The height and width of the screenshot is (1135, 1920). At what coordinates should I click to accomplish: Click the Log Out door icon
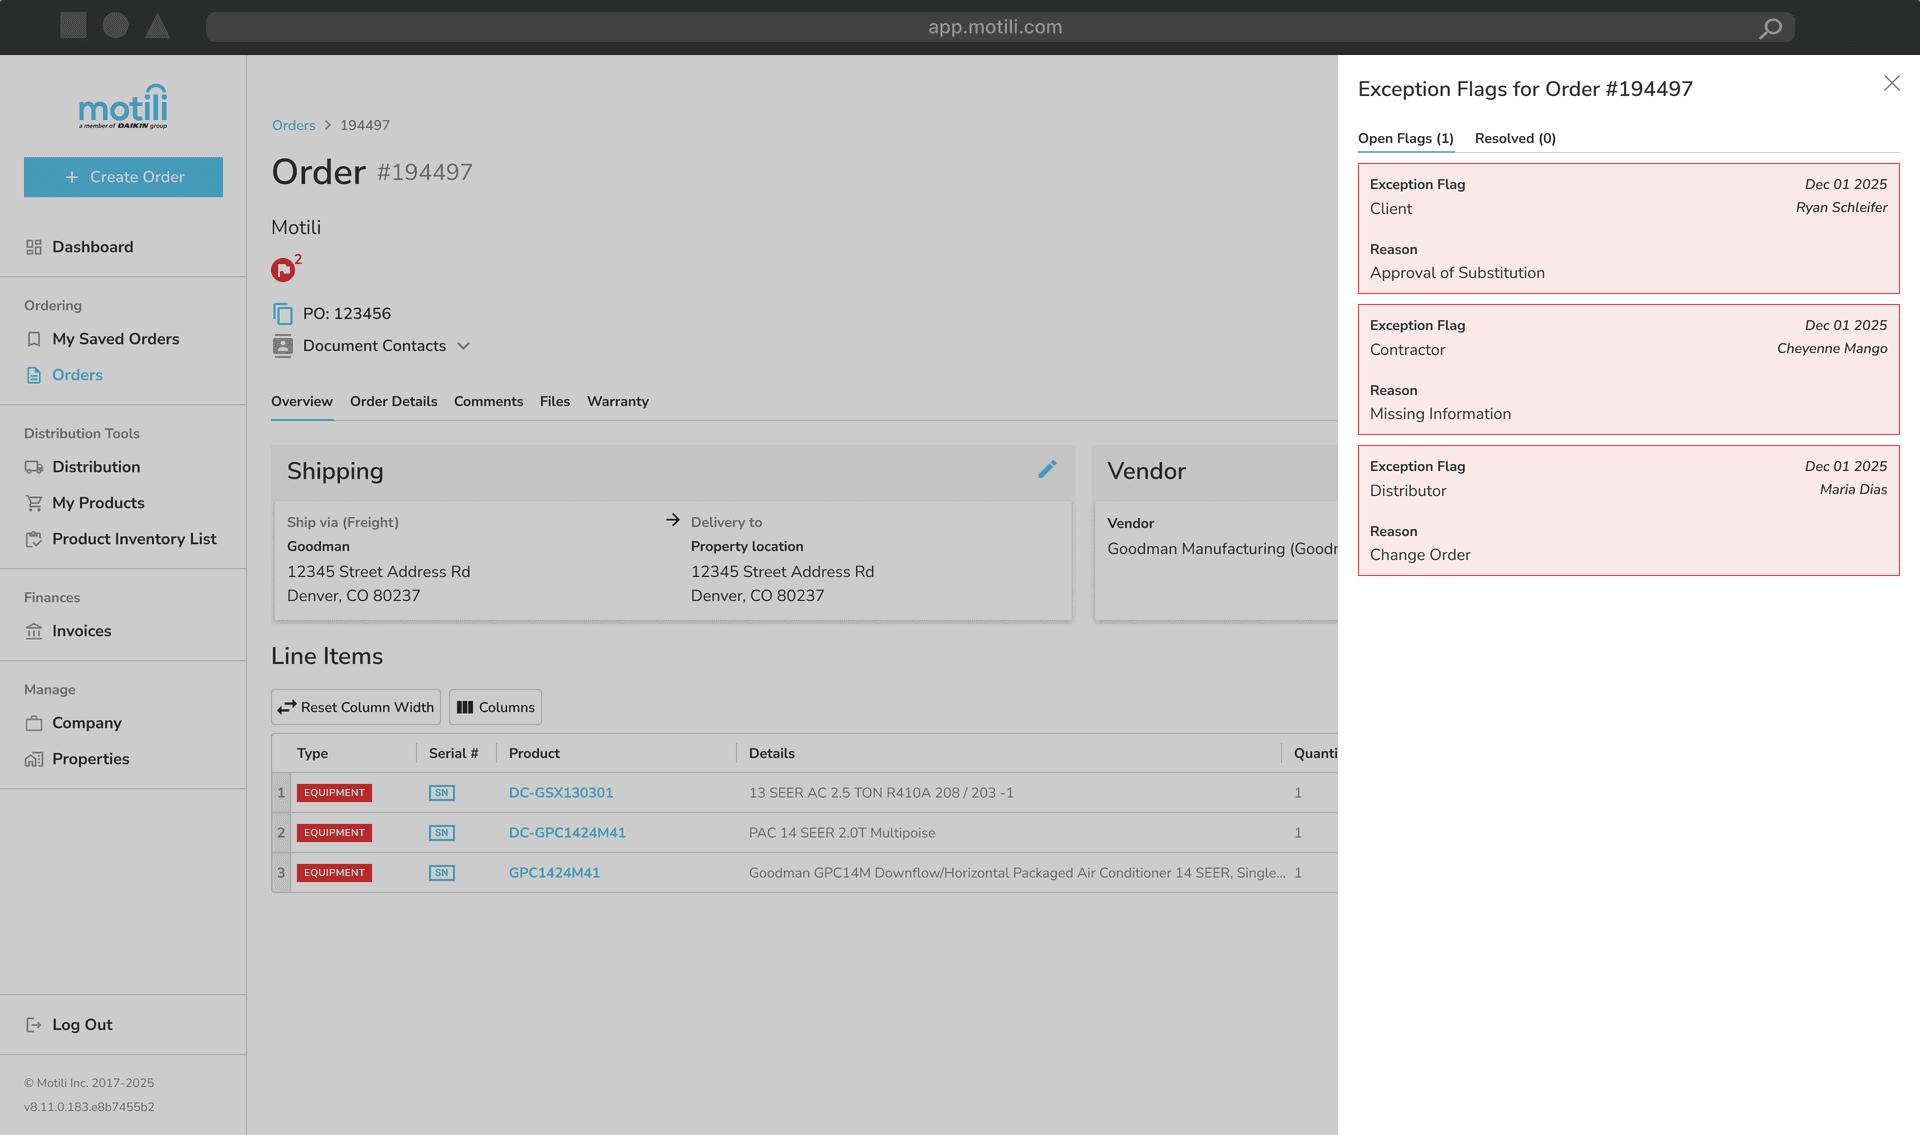(33, 1024)
